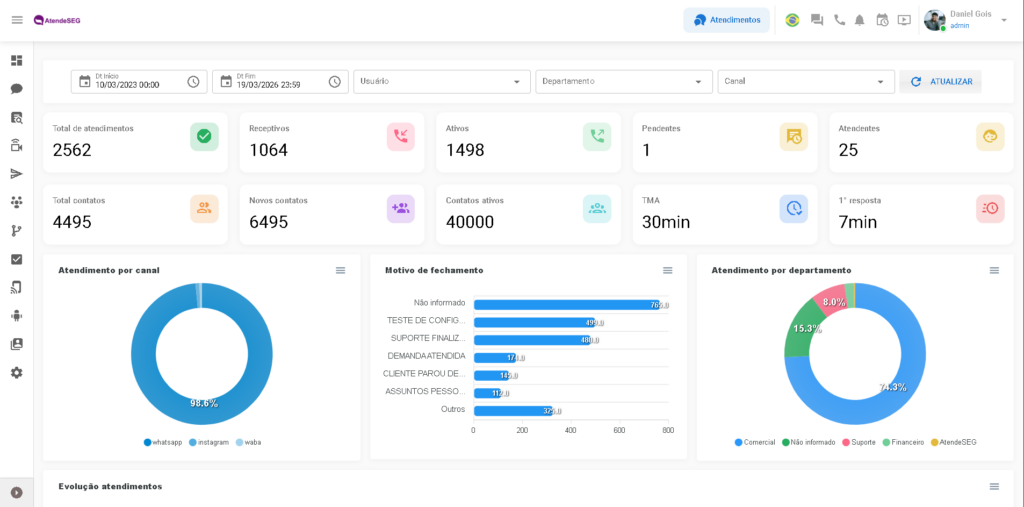Toggle the Financeiro legend item
Viewport: 1024px width, 507px height.
coord(902,442)
